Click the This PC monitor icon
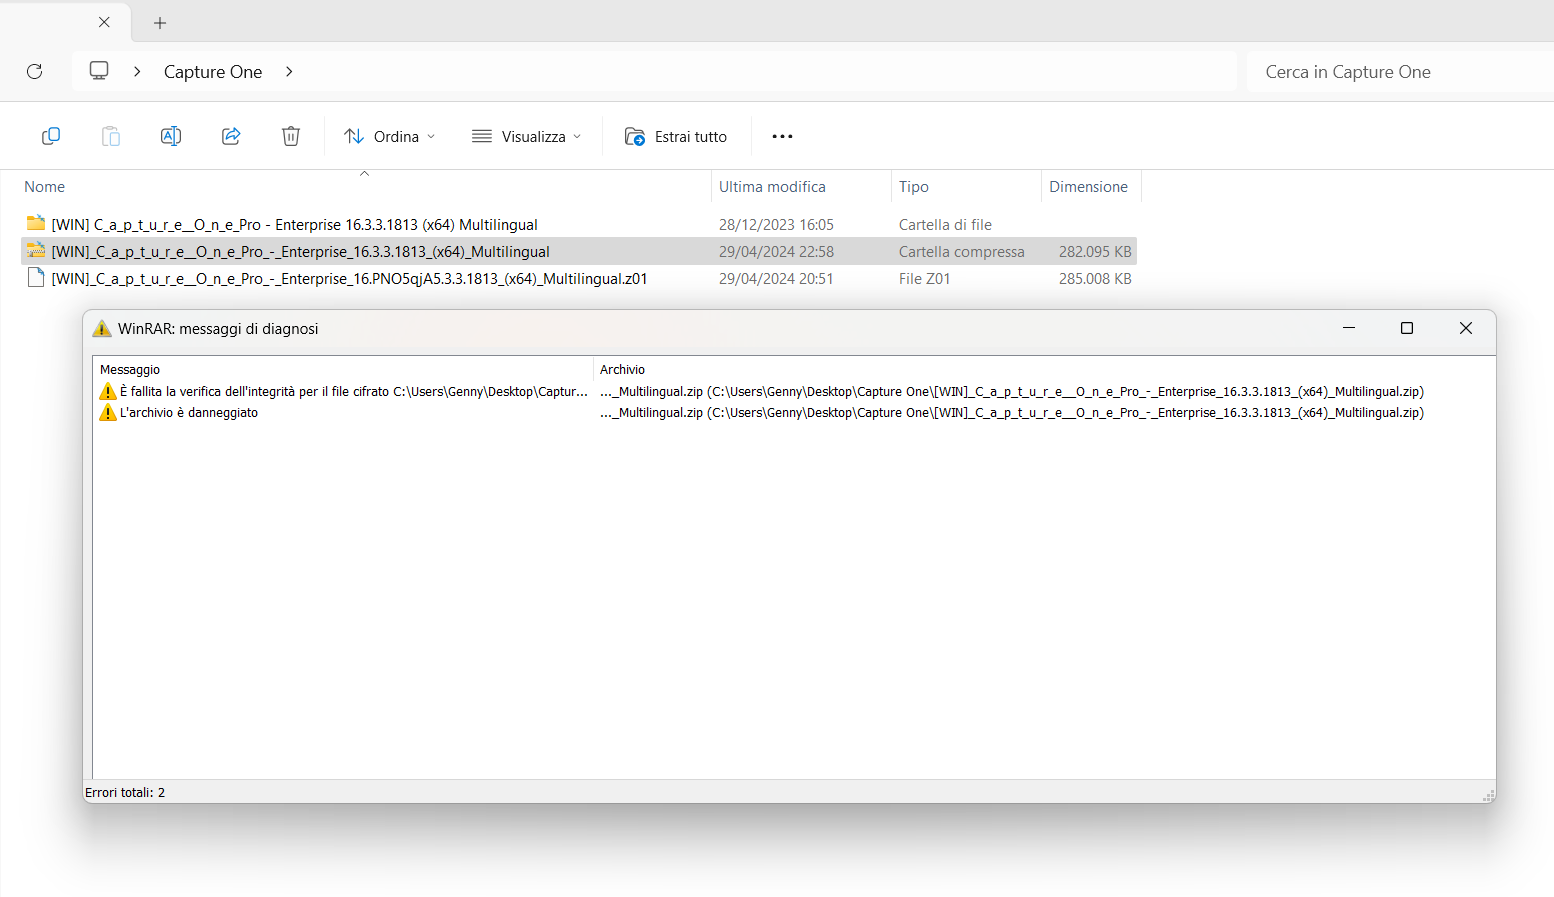 (99, 71)
